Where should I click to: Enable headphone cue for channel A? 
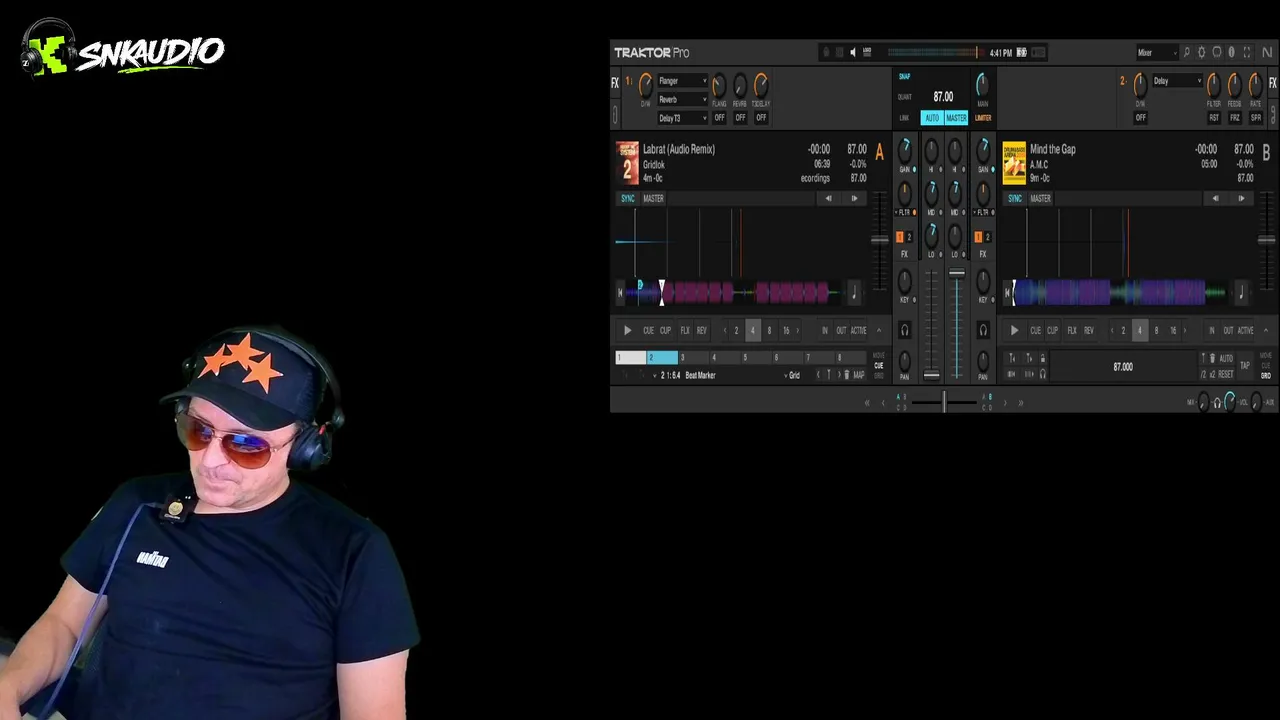[x=904, y=330]
